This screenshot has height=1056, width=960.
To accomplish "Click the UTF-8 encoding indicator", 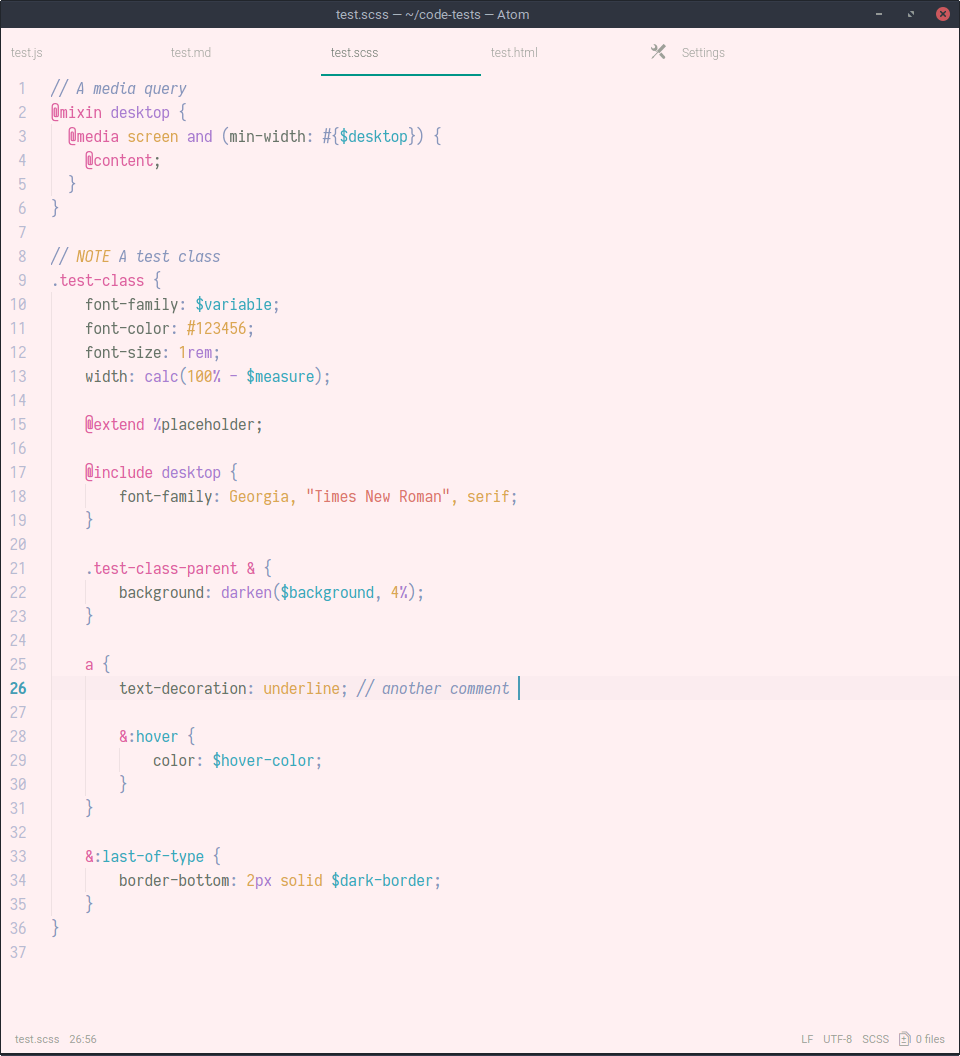I will [x=837, y=1039].
